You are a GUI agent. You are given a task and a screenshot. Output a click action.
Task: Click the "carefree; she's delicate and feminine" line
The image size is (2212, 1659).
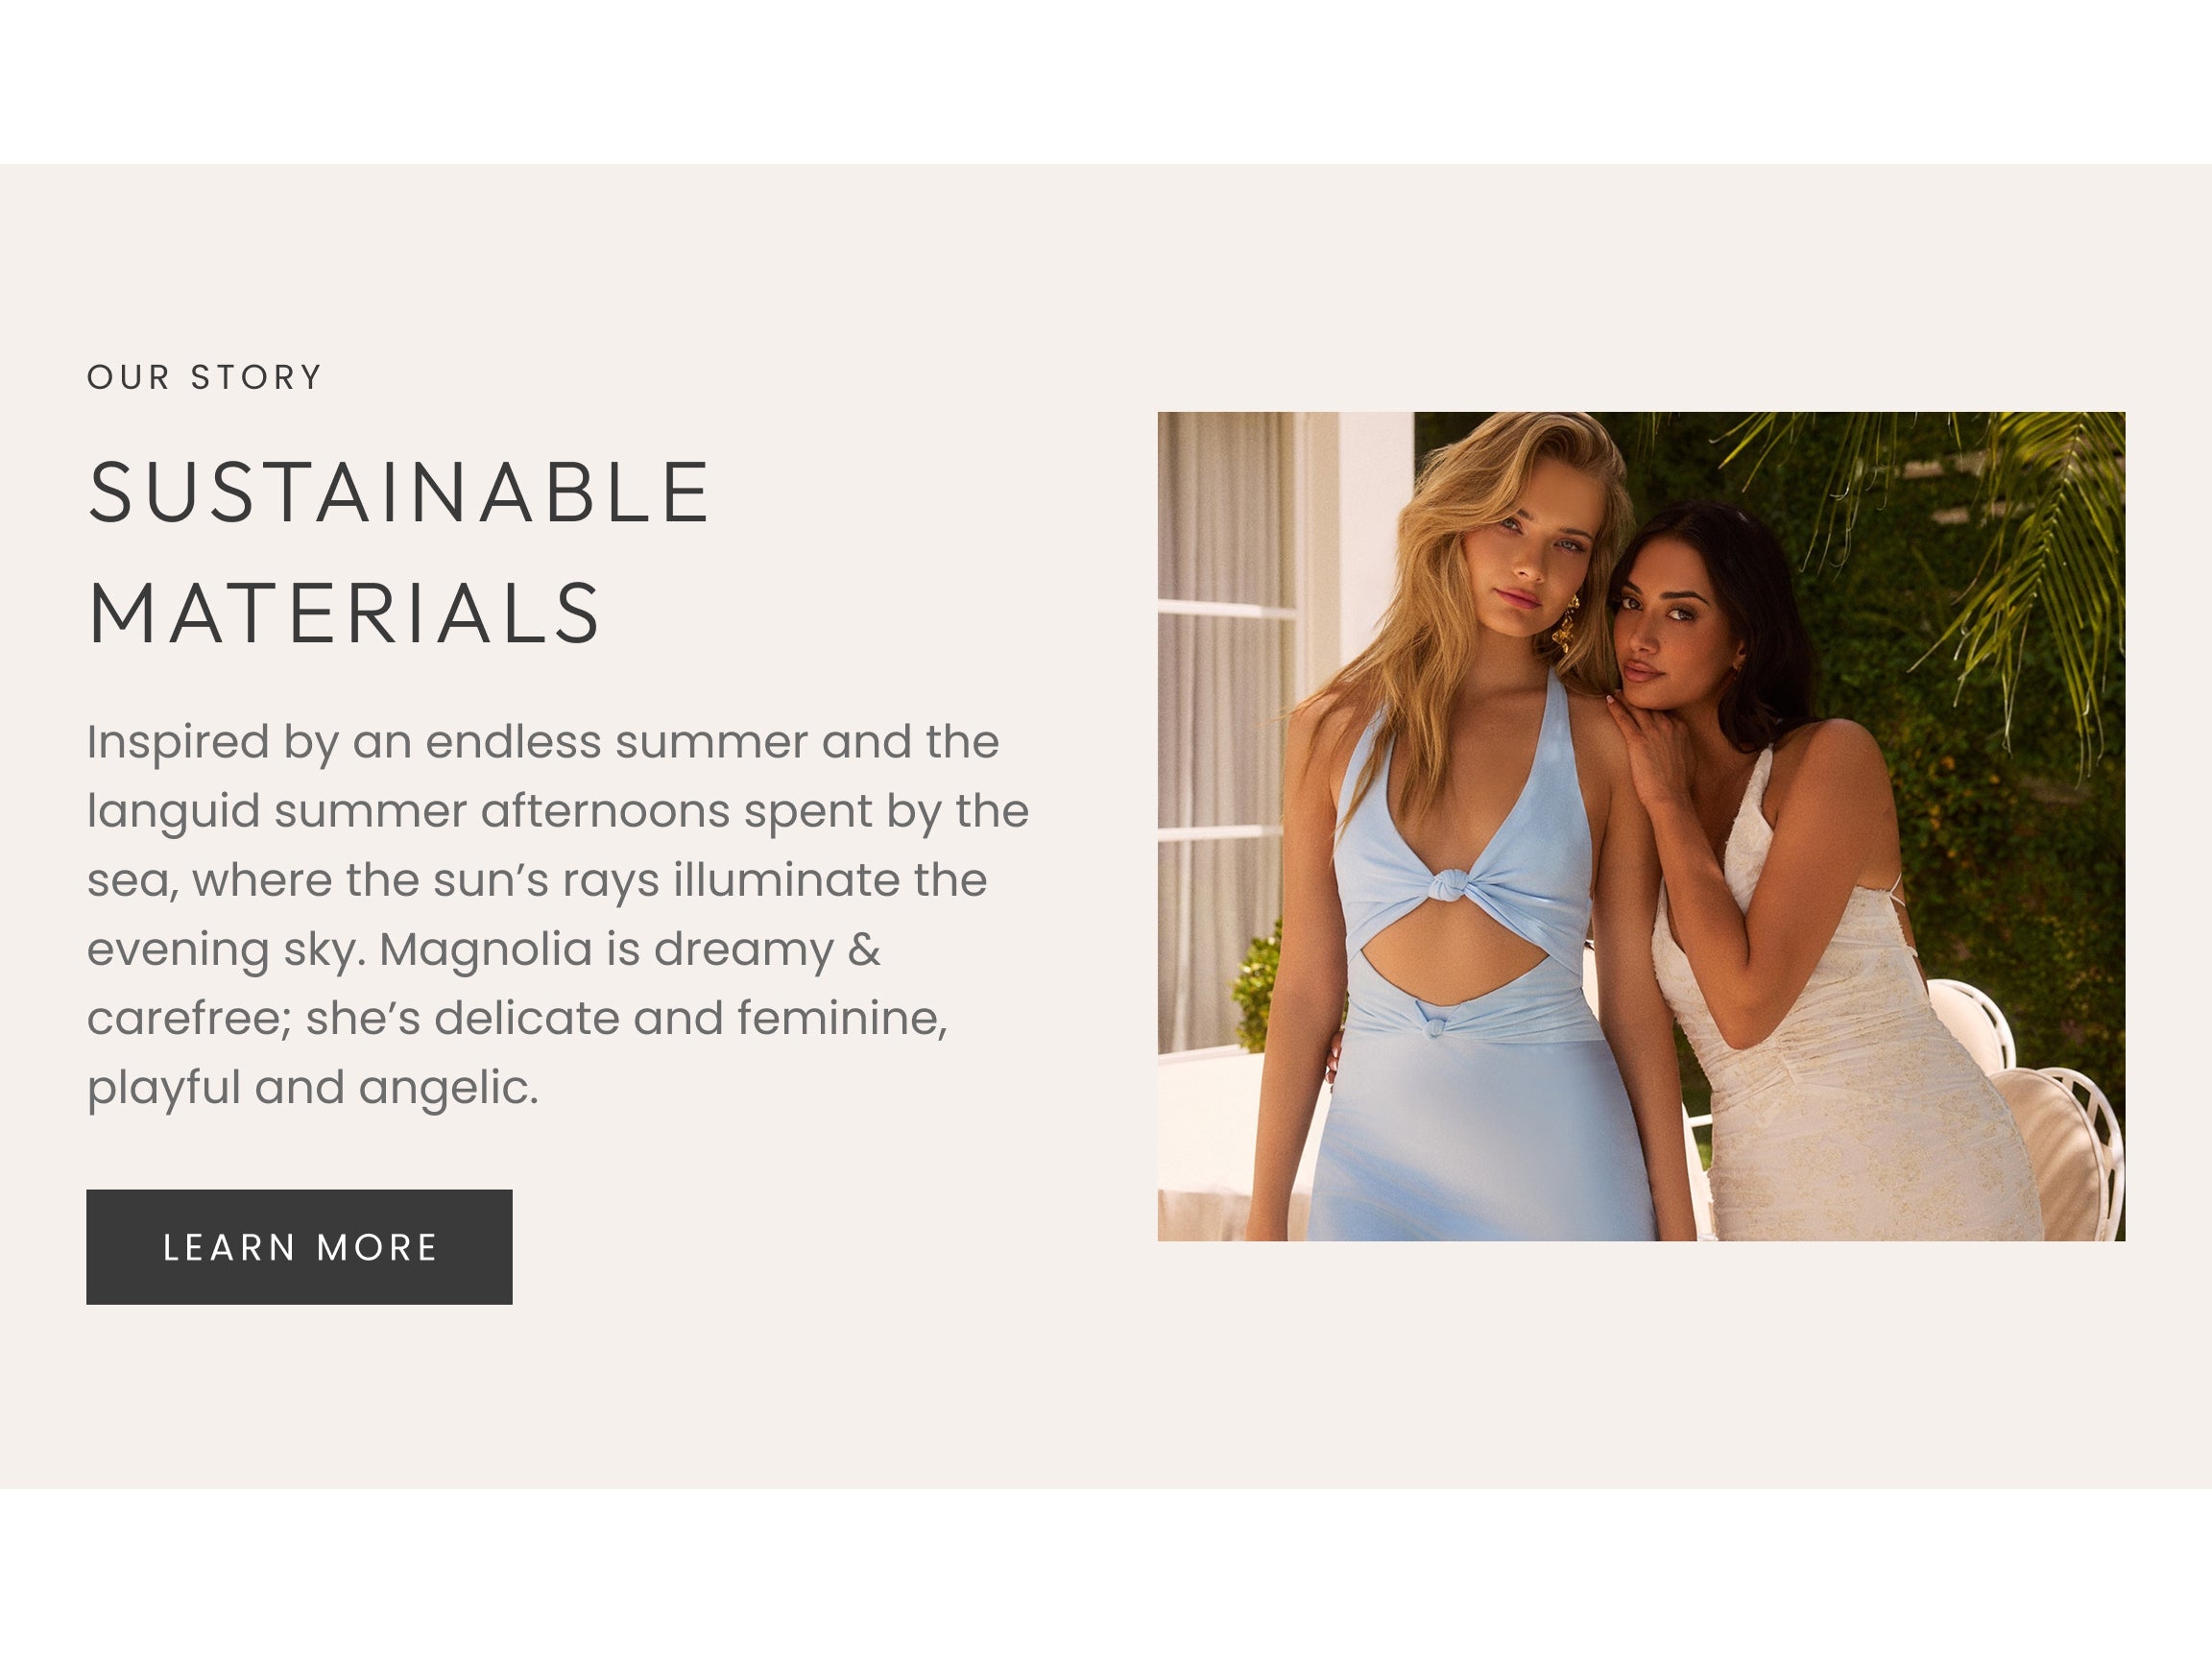click(x=517, y=1019)
